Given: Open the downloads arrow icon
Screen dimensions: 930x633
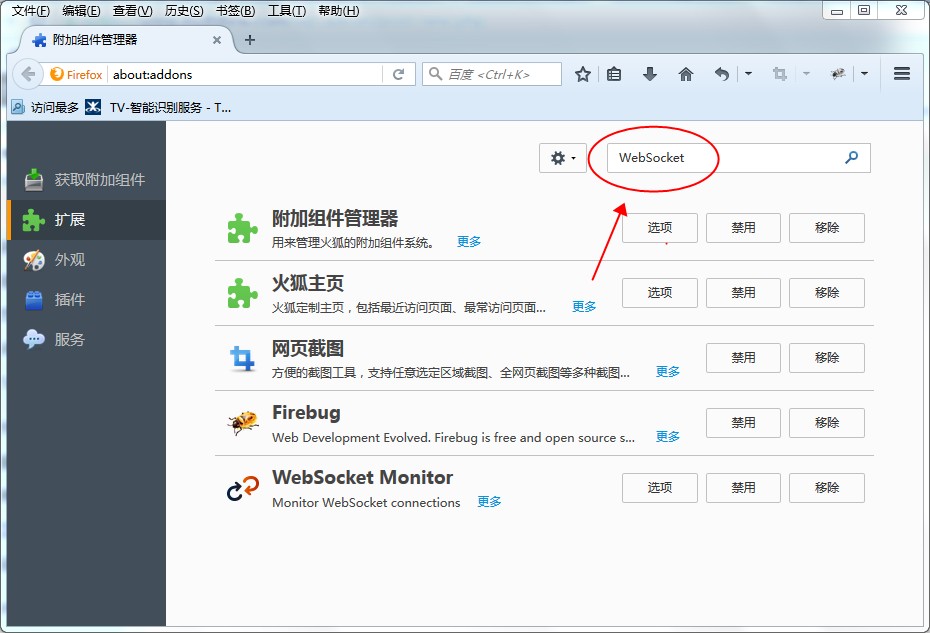Looking at the screenshot, I should point(649,74).
